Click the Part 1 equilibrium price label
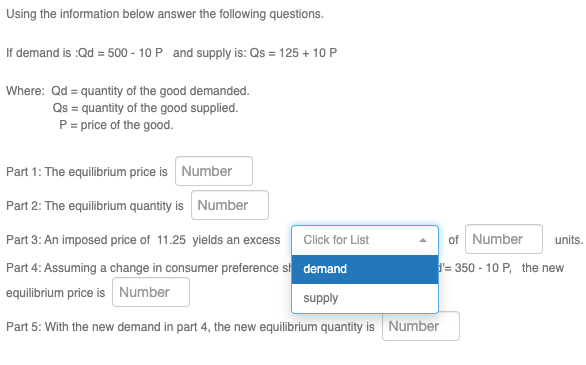 [87, 172]
